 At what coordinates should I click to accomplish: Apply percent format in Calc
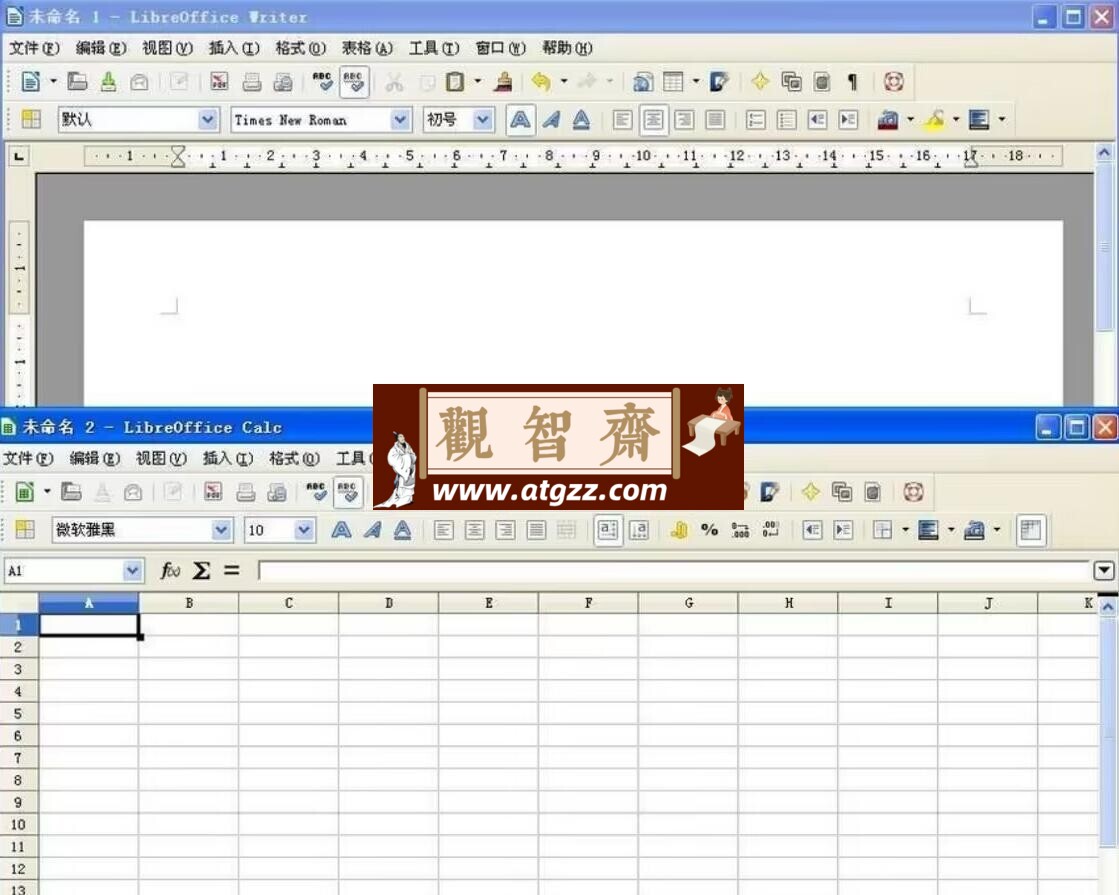[709, 530]
